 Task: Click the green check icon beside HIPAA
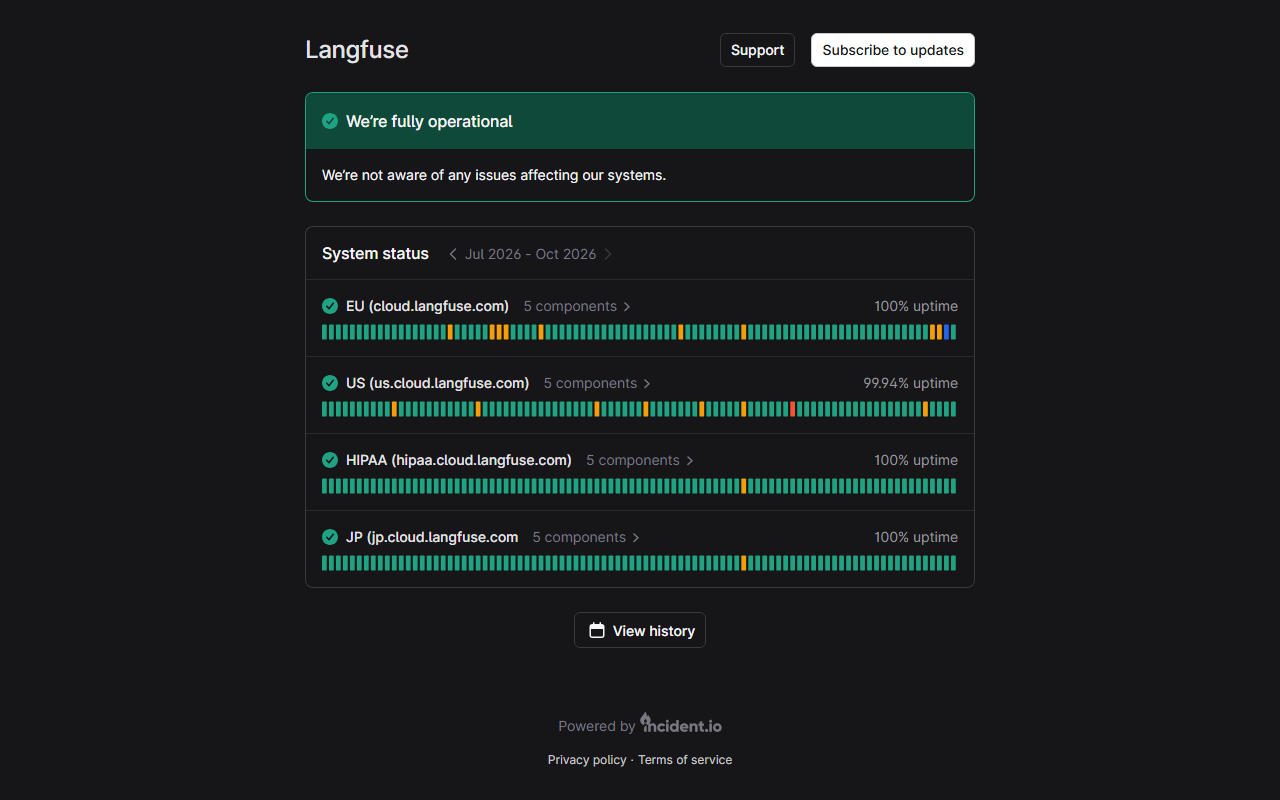click(x=330, y=460)
